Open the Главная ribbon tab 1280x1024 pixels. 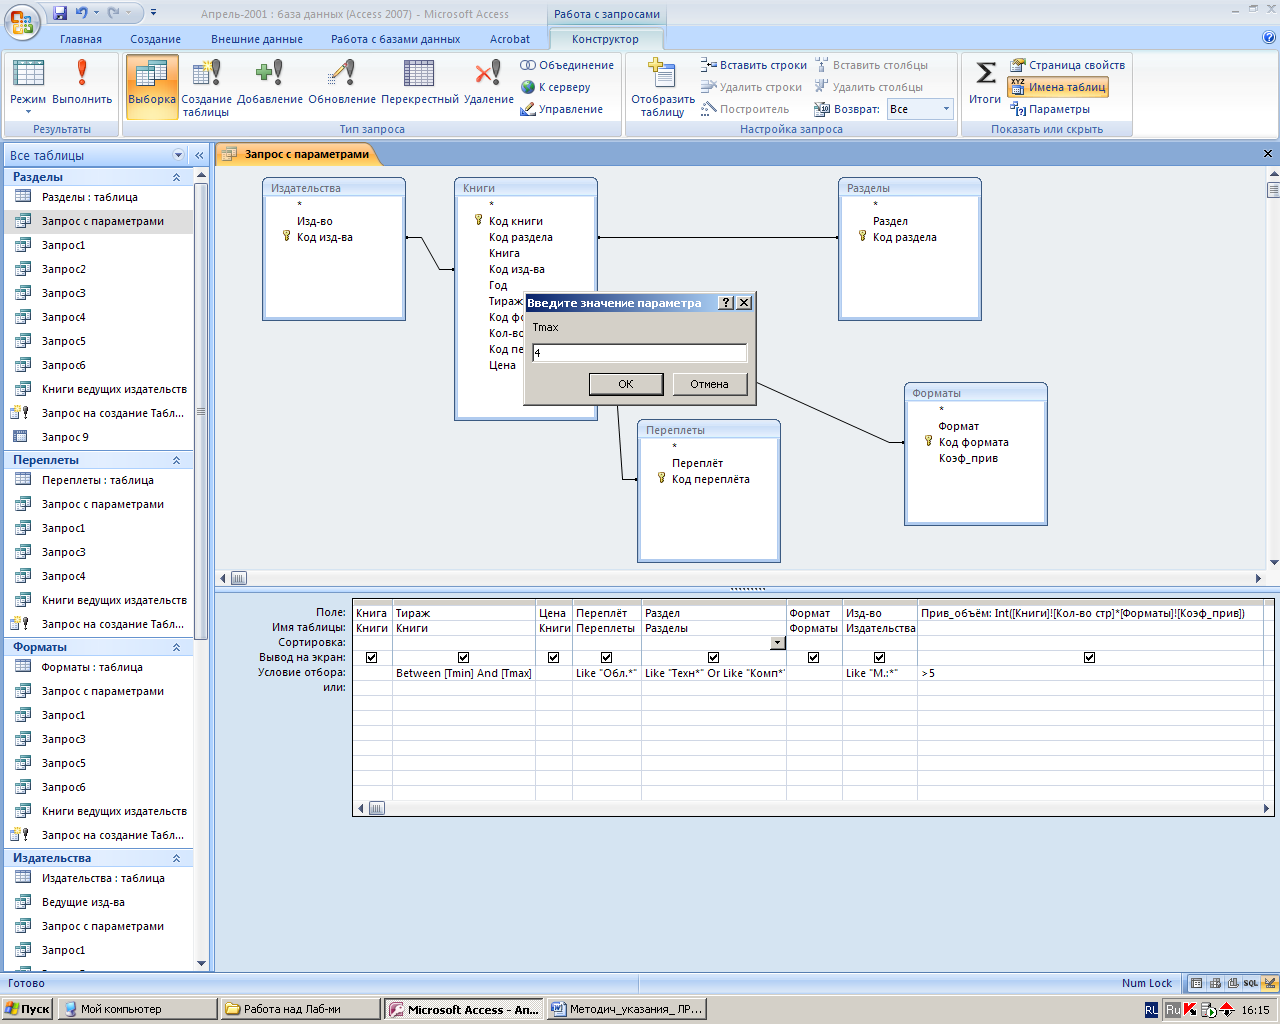click(x=81, y=39)
